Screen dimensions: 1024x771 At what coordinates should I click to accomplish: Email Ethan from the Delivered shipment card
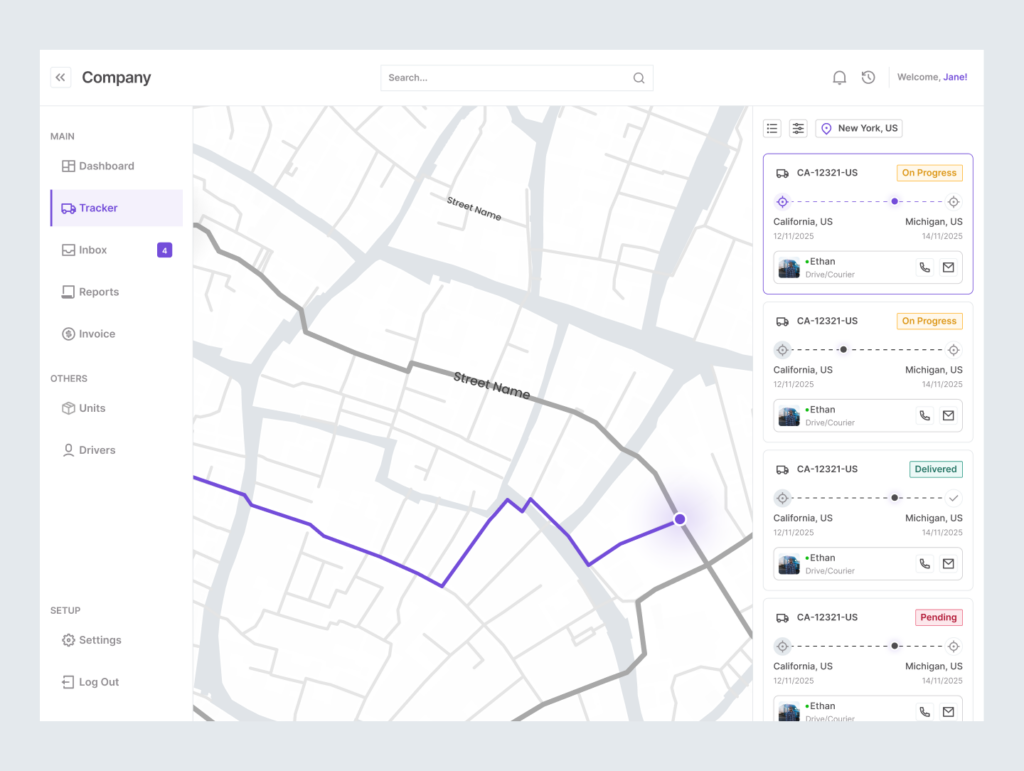[948, 564]
